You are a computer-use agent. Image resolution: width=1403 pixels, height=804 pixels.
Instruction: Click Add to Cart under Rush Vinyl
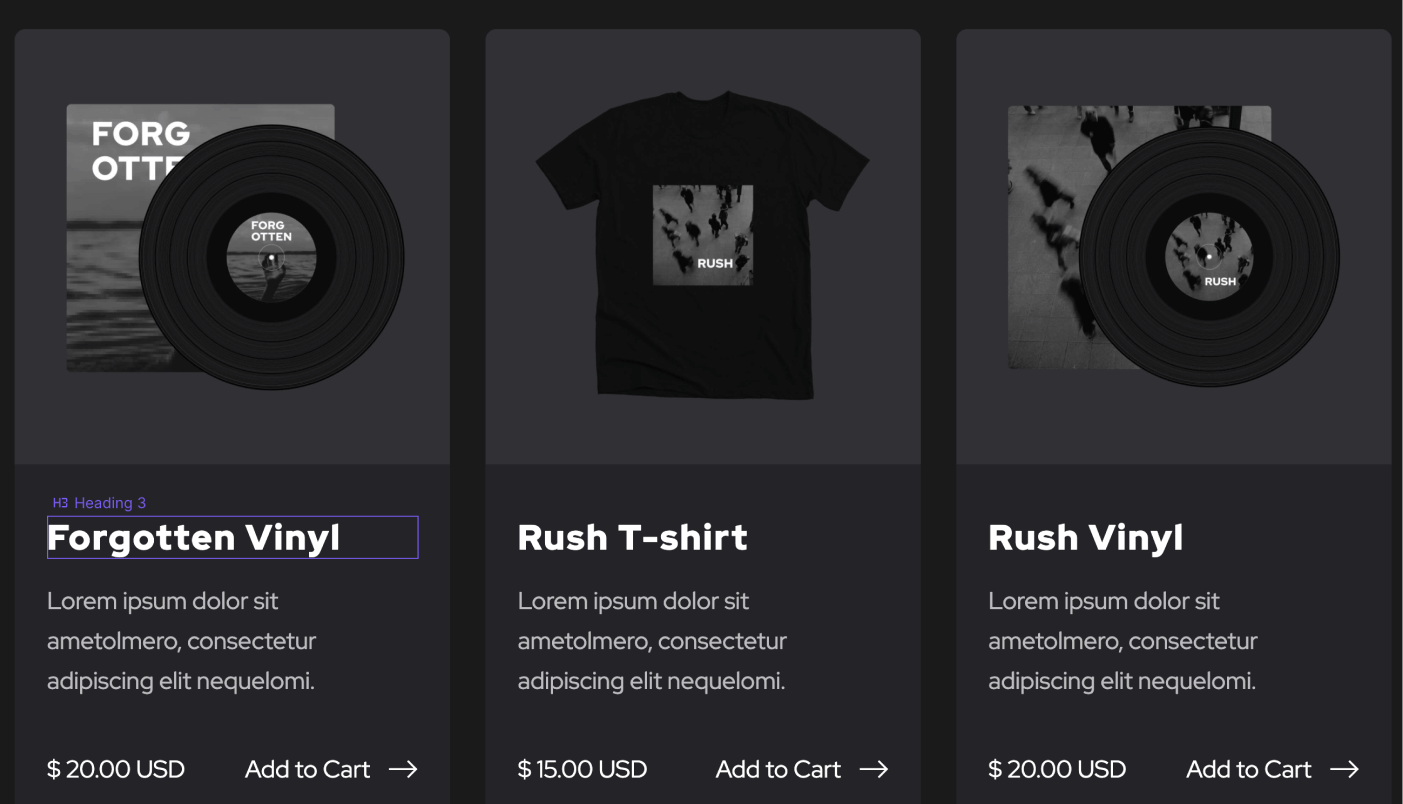coord(1248,769)
